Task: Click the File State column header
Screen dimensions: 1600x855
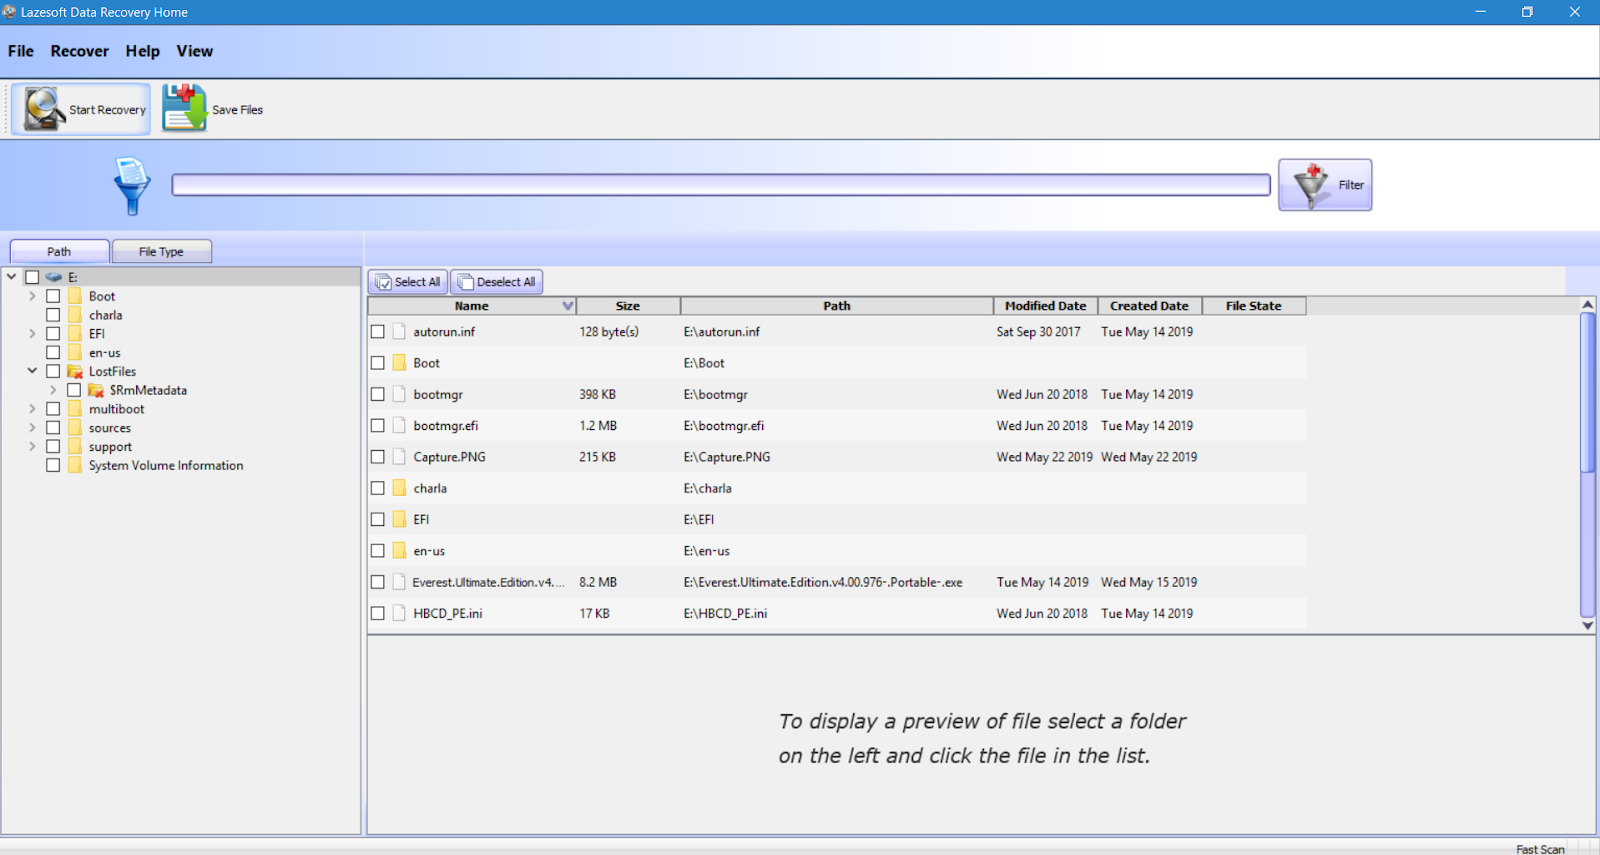Action: click(1253, 306)
